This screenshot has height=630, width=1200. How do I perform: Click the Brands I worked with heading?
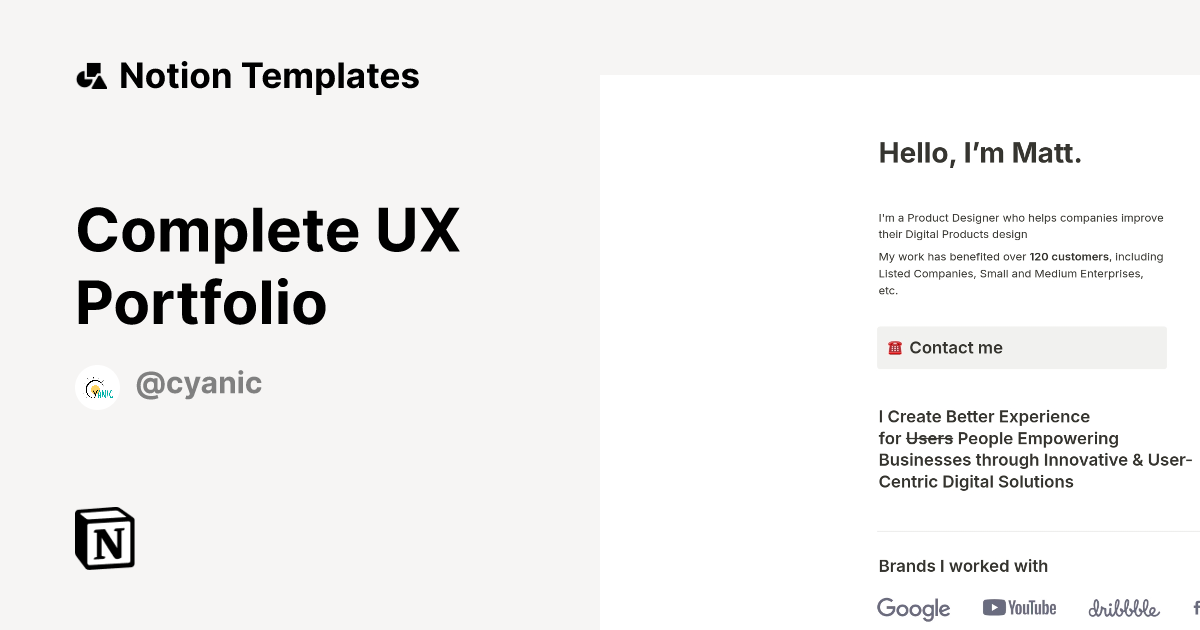[x=963, y=566]
